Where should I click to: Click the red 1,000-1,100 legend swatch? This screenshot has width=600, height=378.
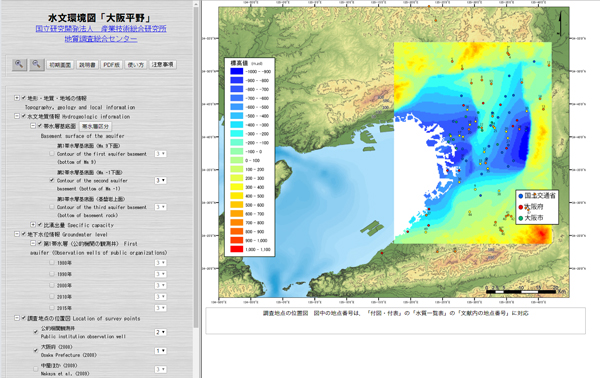[x=236, y=249]
